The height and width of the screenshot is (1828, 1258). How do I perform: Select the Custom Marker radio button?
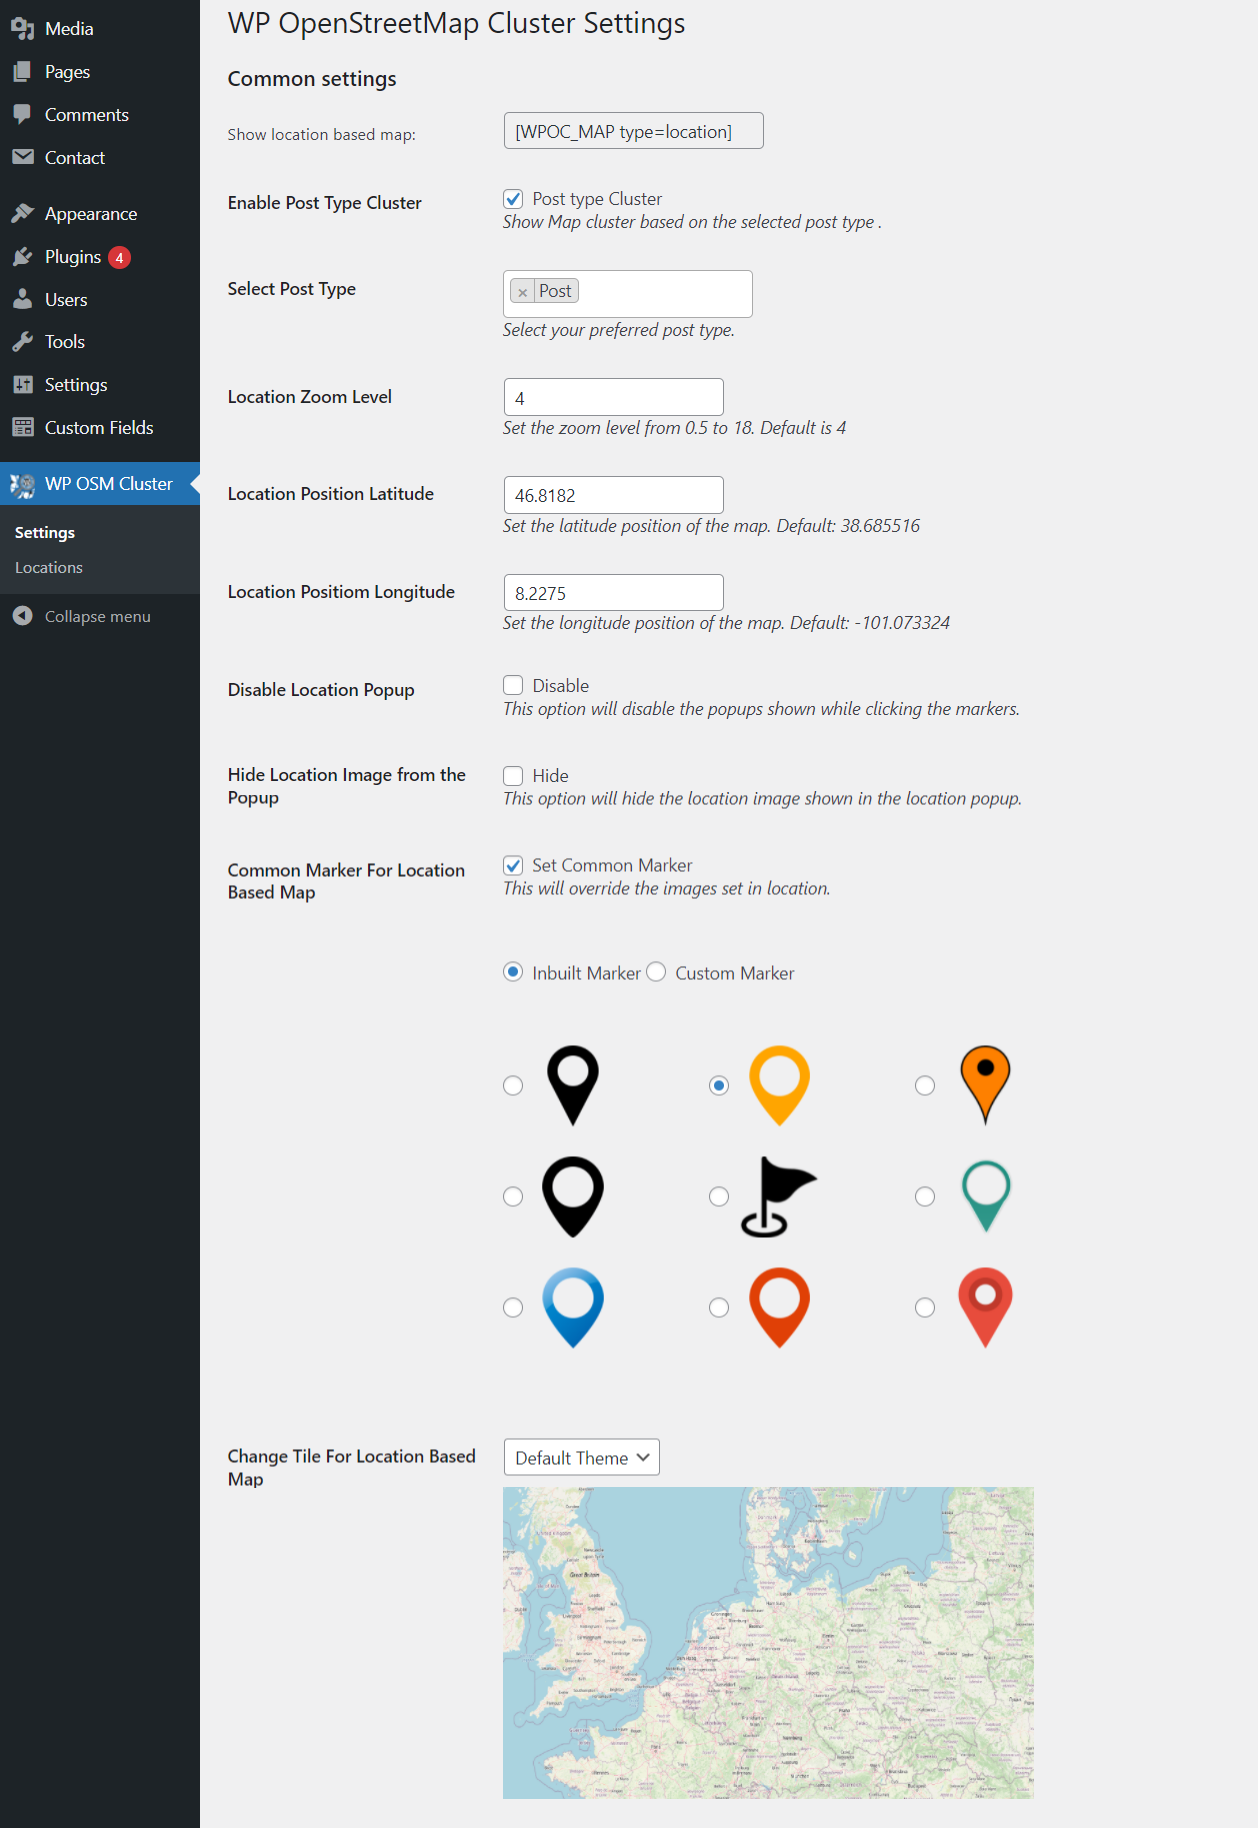point(656,972)
